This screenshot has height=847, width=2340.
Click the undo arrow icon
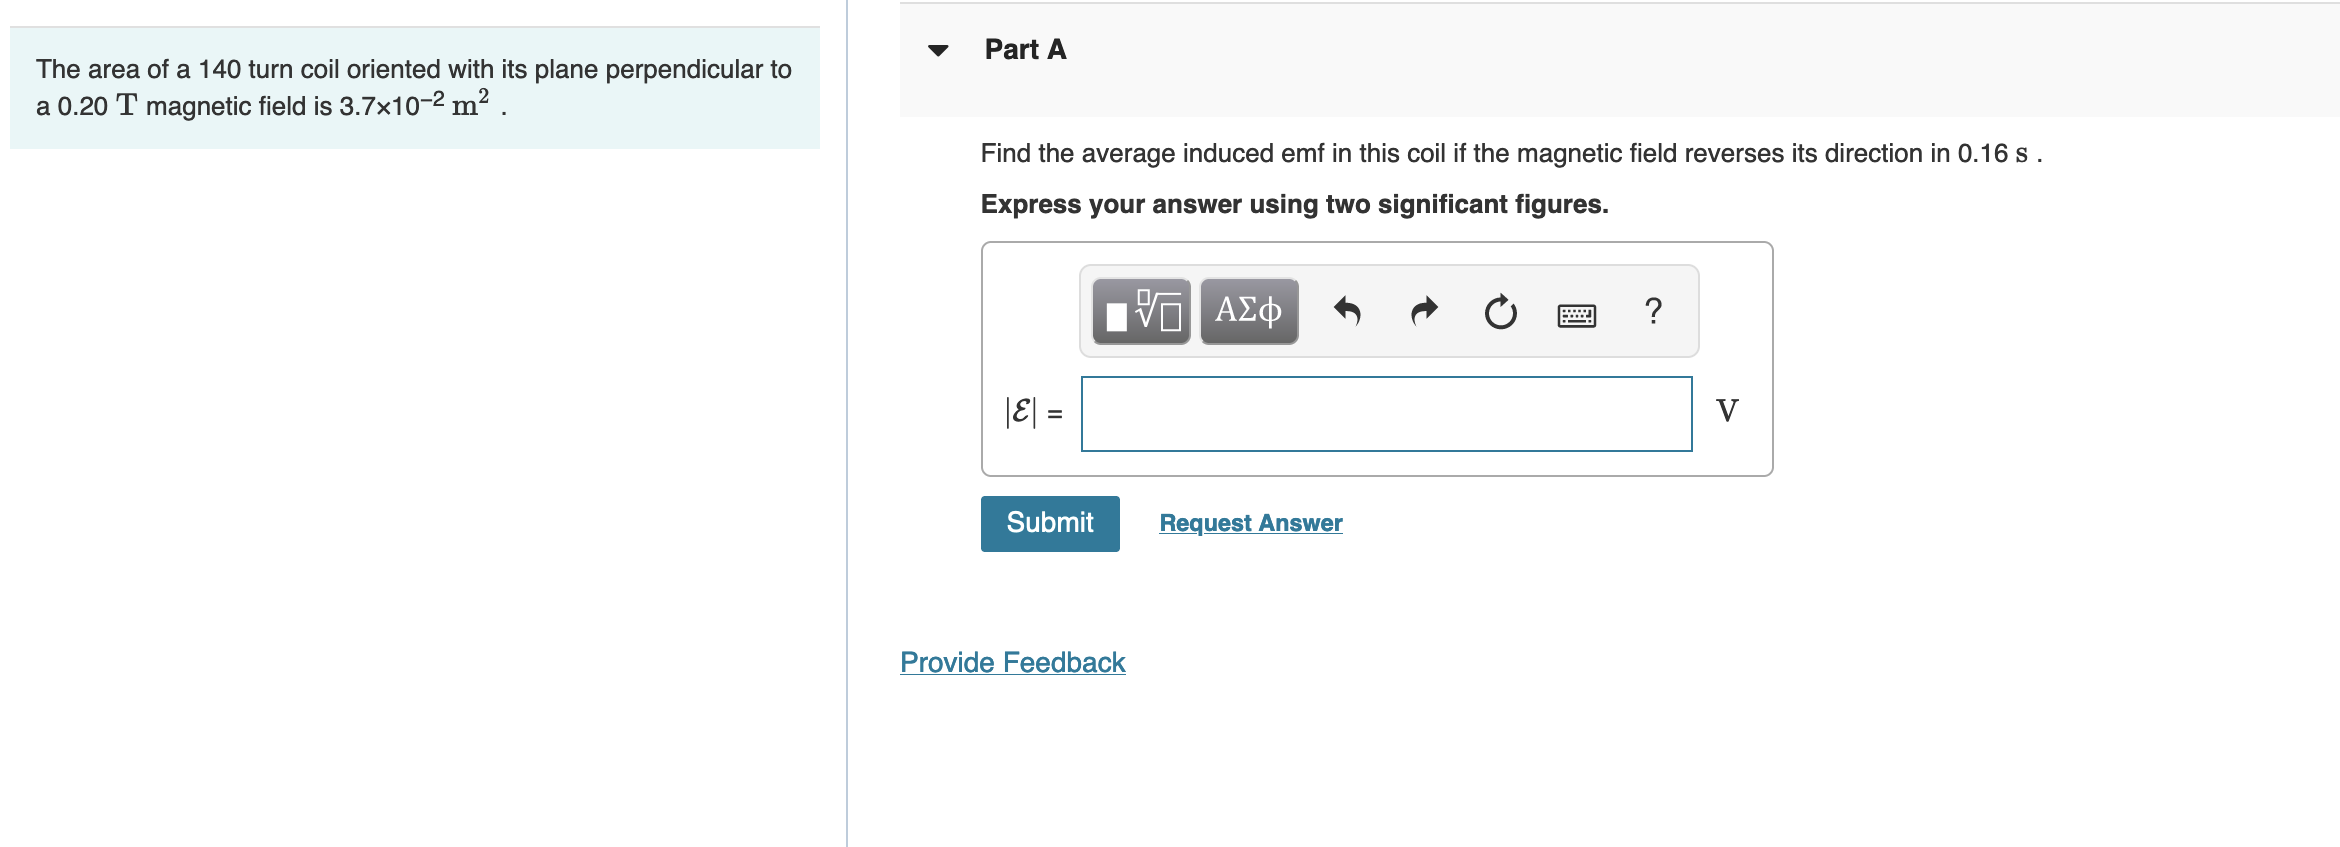point(1347,312)
